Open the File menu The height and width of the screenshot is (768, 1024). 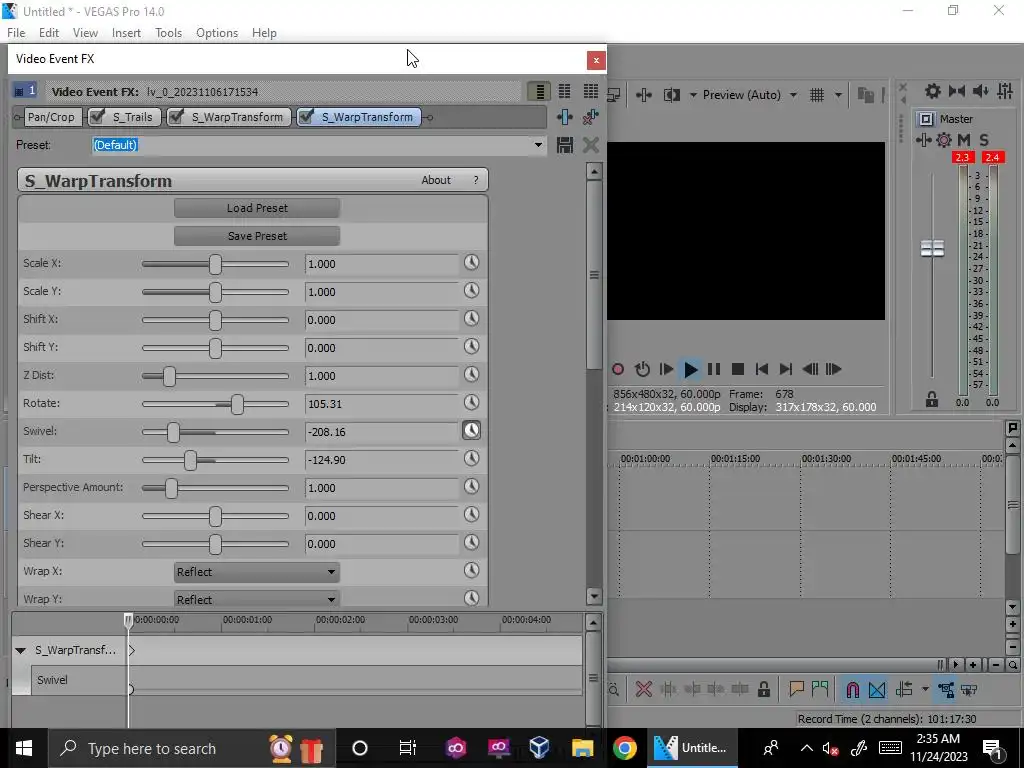[16, 33]
